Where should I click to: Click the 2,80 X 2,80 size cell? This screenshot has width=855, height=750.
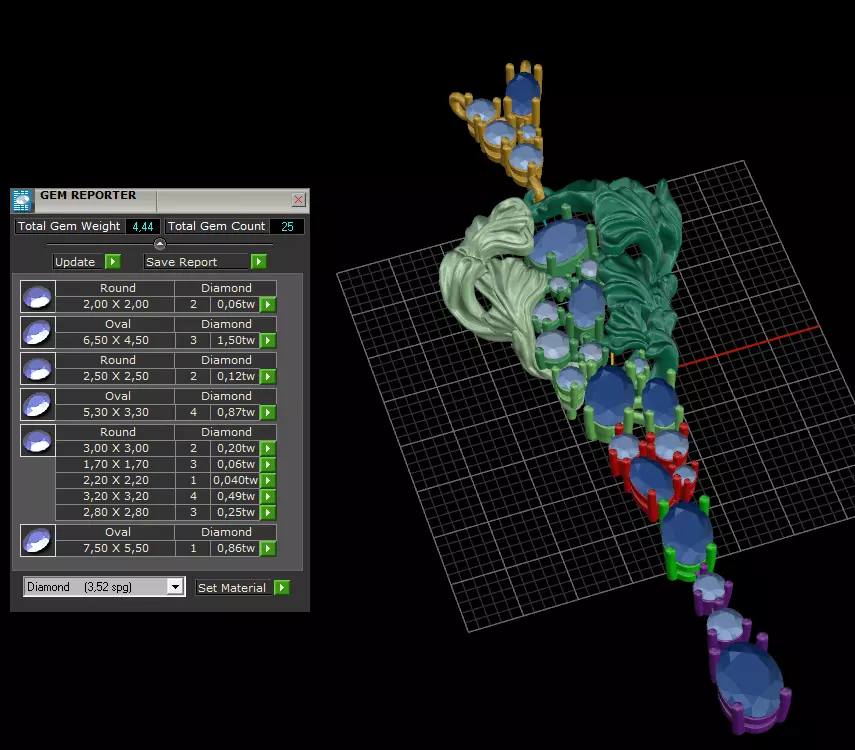pos(116,512)
